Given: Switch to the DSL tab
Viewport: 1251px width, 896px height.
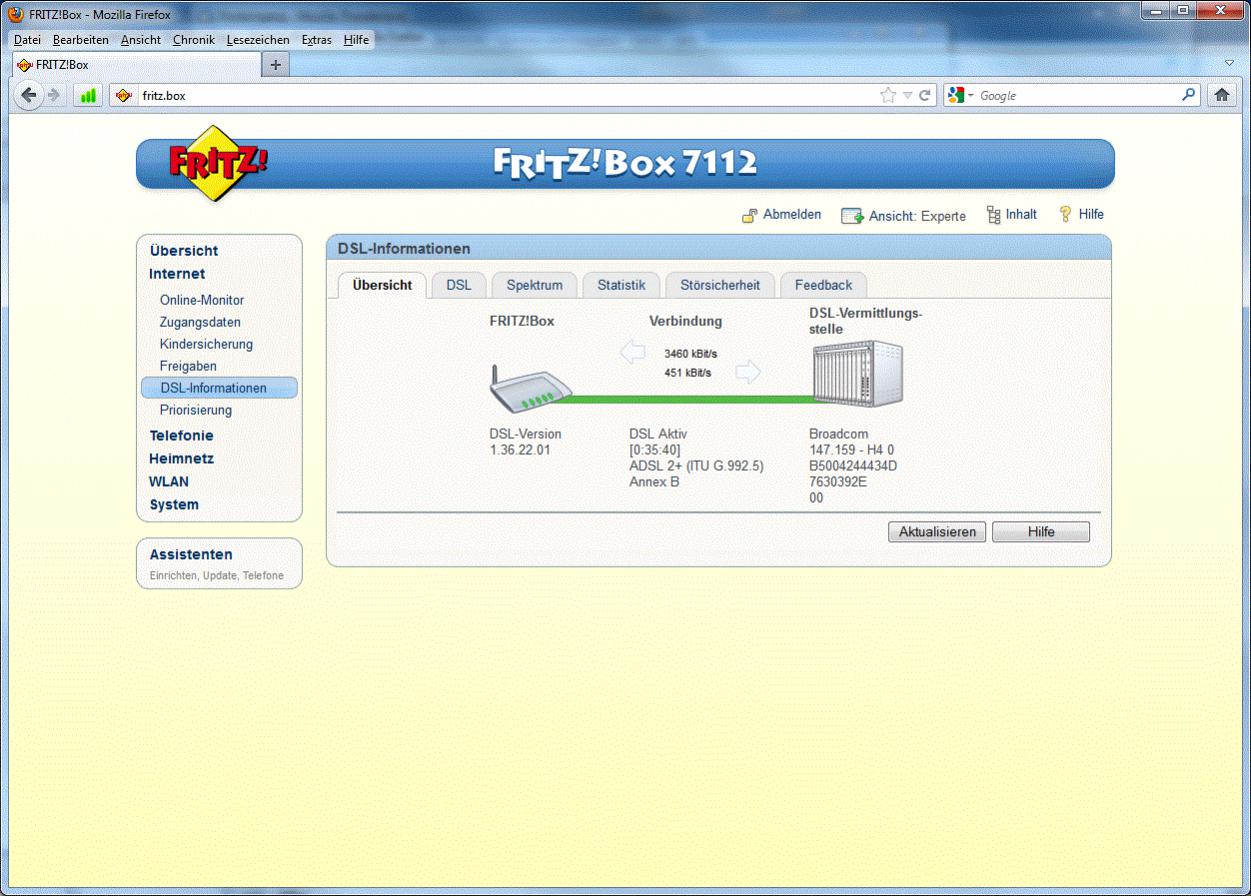Looking at the screenshot, I should click(x=459, y=285).
